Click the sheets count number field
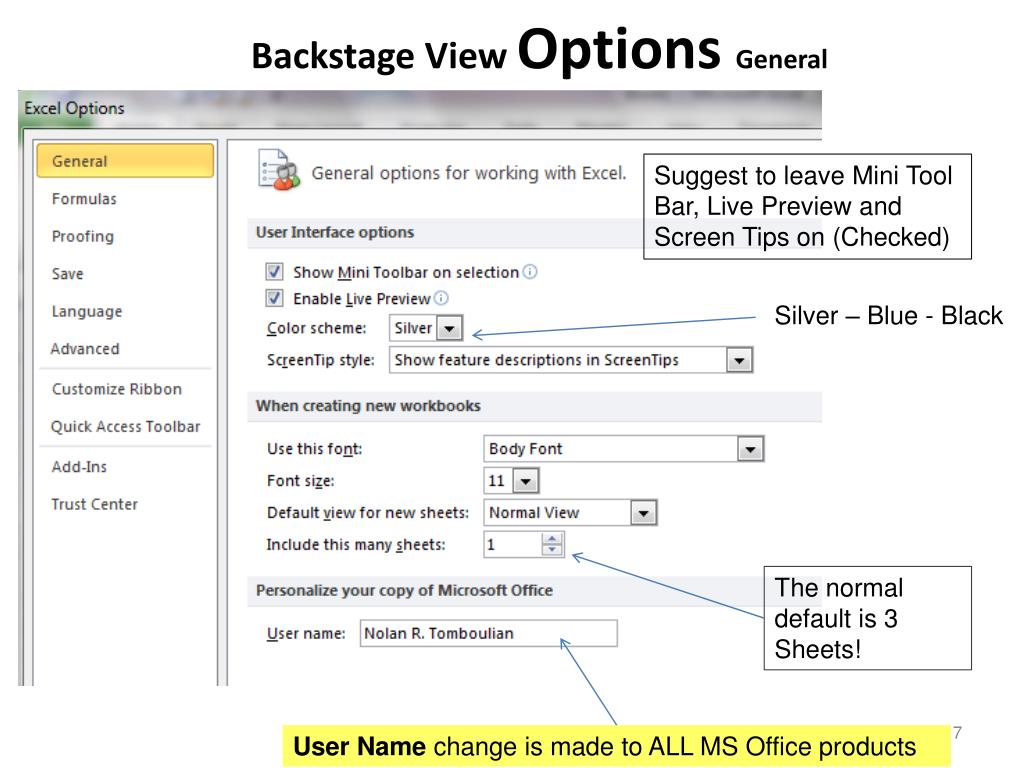1024x768 pixels. point(513,544)
